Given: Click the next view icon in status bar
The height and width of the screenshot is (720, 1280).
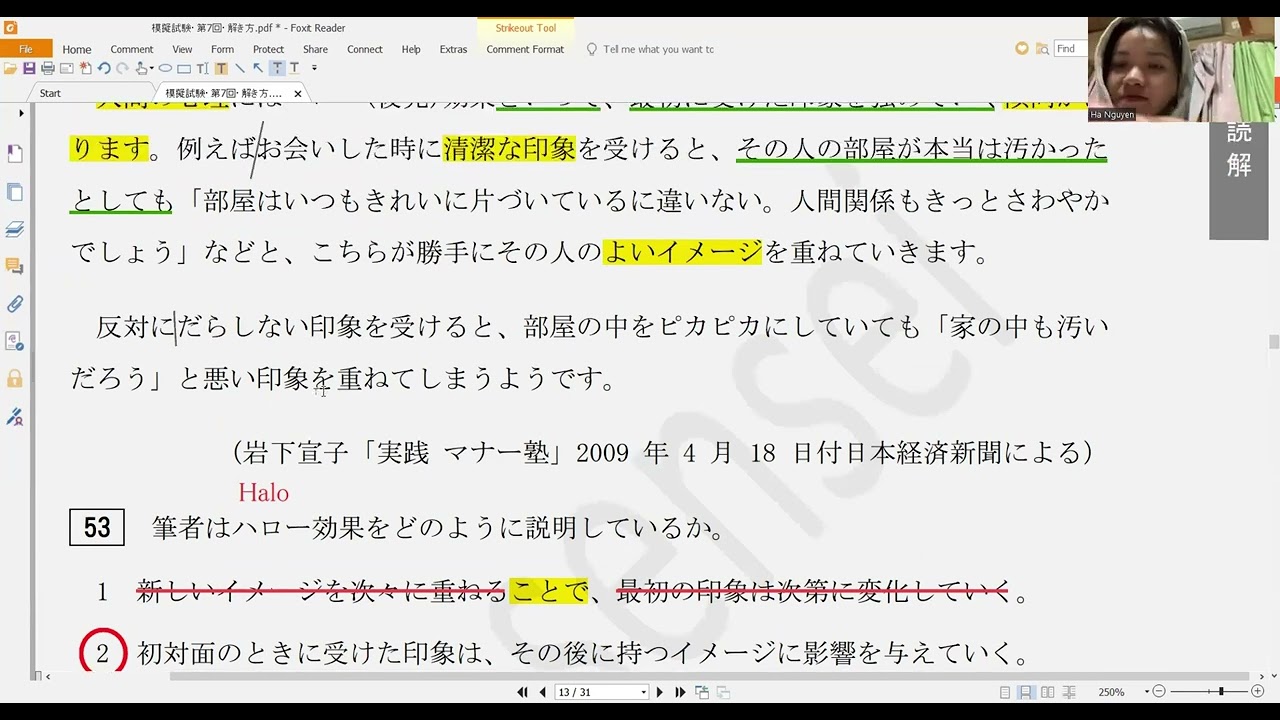Looking at the screenshot, I should point(723,692).
